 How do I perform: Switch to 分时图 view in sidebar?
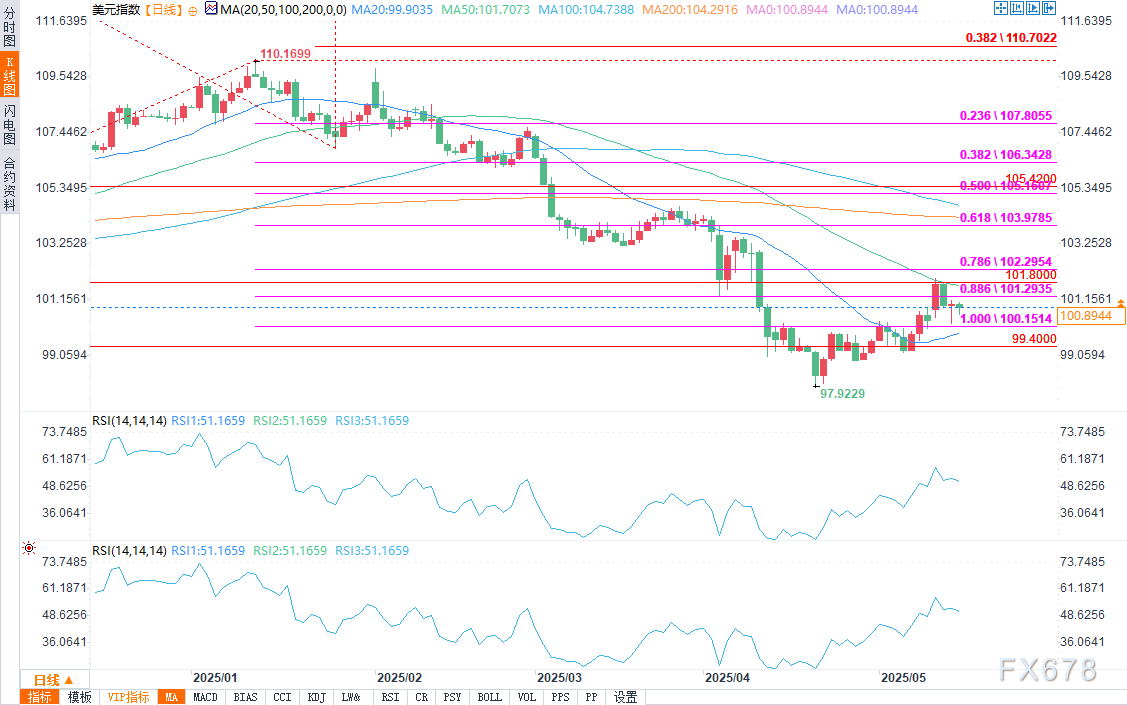click(9, 22)
